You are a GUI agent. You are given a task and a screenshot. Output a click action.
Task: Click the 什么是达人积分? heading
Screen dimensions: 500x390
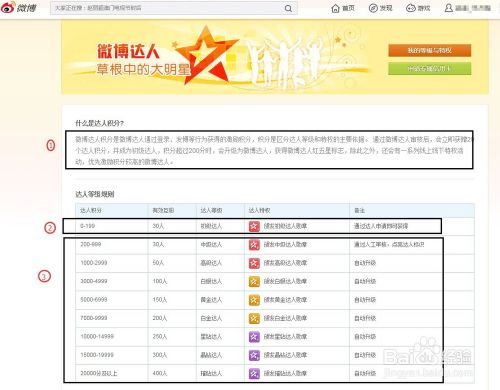click(x=99, y=123)
